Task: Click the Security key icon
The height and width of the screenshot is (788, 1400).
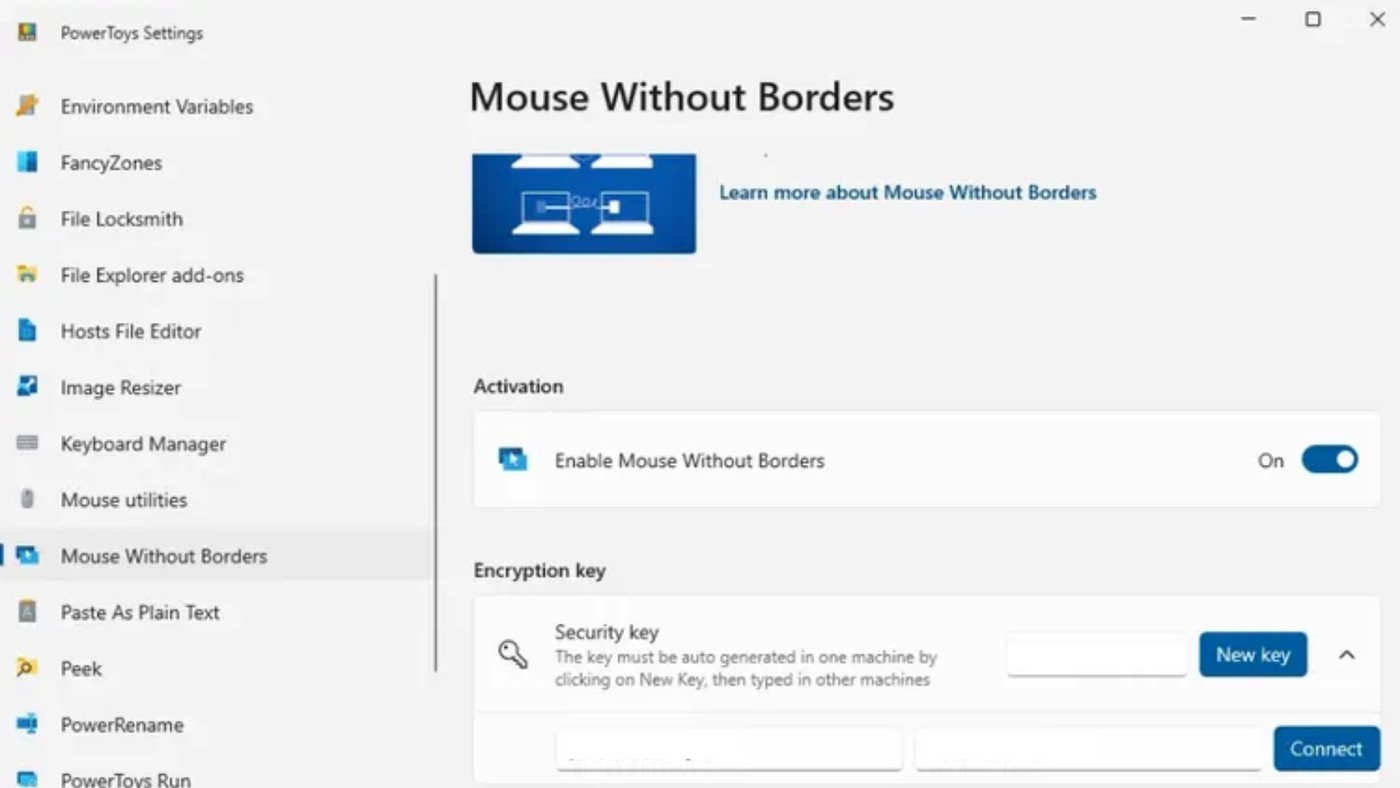Action: (513, 654)
